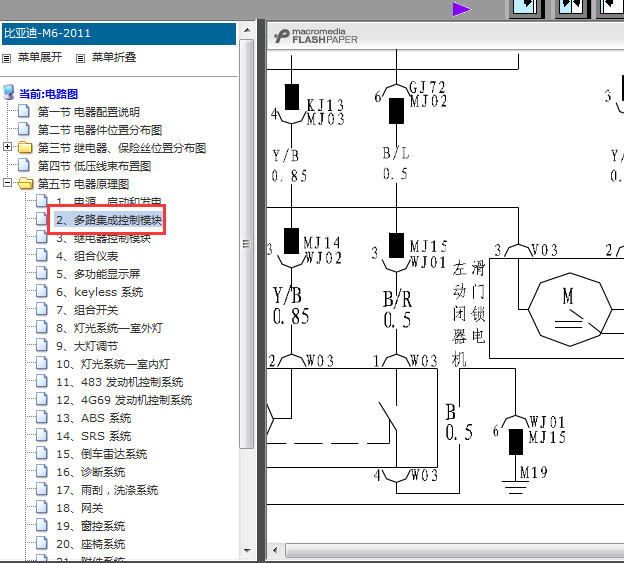Click page icon next to 6、keyless 系统

pos(41,291)
